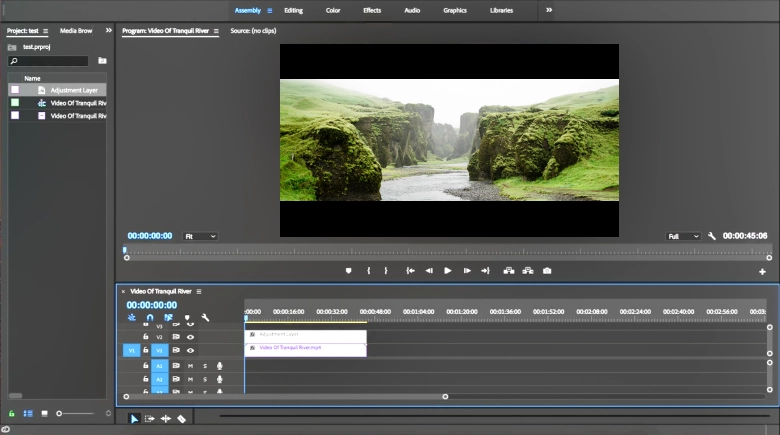The height and width of the screenshot is (435, 780).
Task: Toggle V2 track visibility eye
Action: [190, 337]
